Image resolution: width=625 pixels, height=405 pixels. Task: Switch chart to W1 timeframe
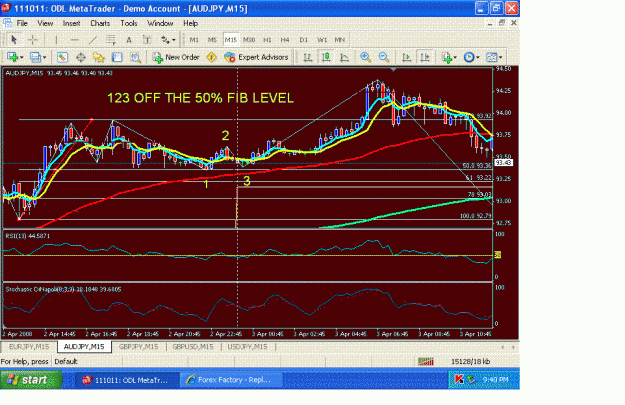pos(322,39)
